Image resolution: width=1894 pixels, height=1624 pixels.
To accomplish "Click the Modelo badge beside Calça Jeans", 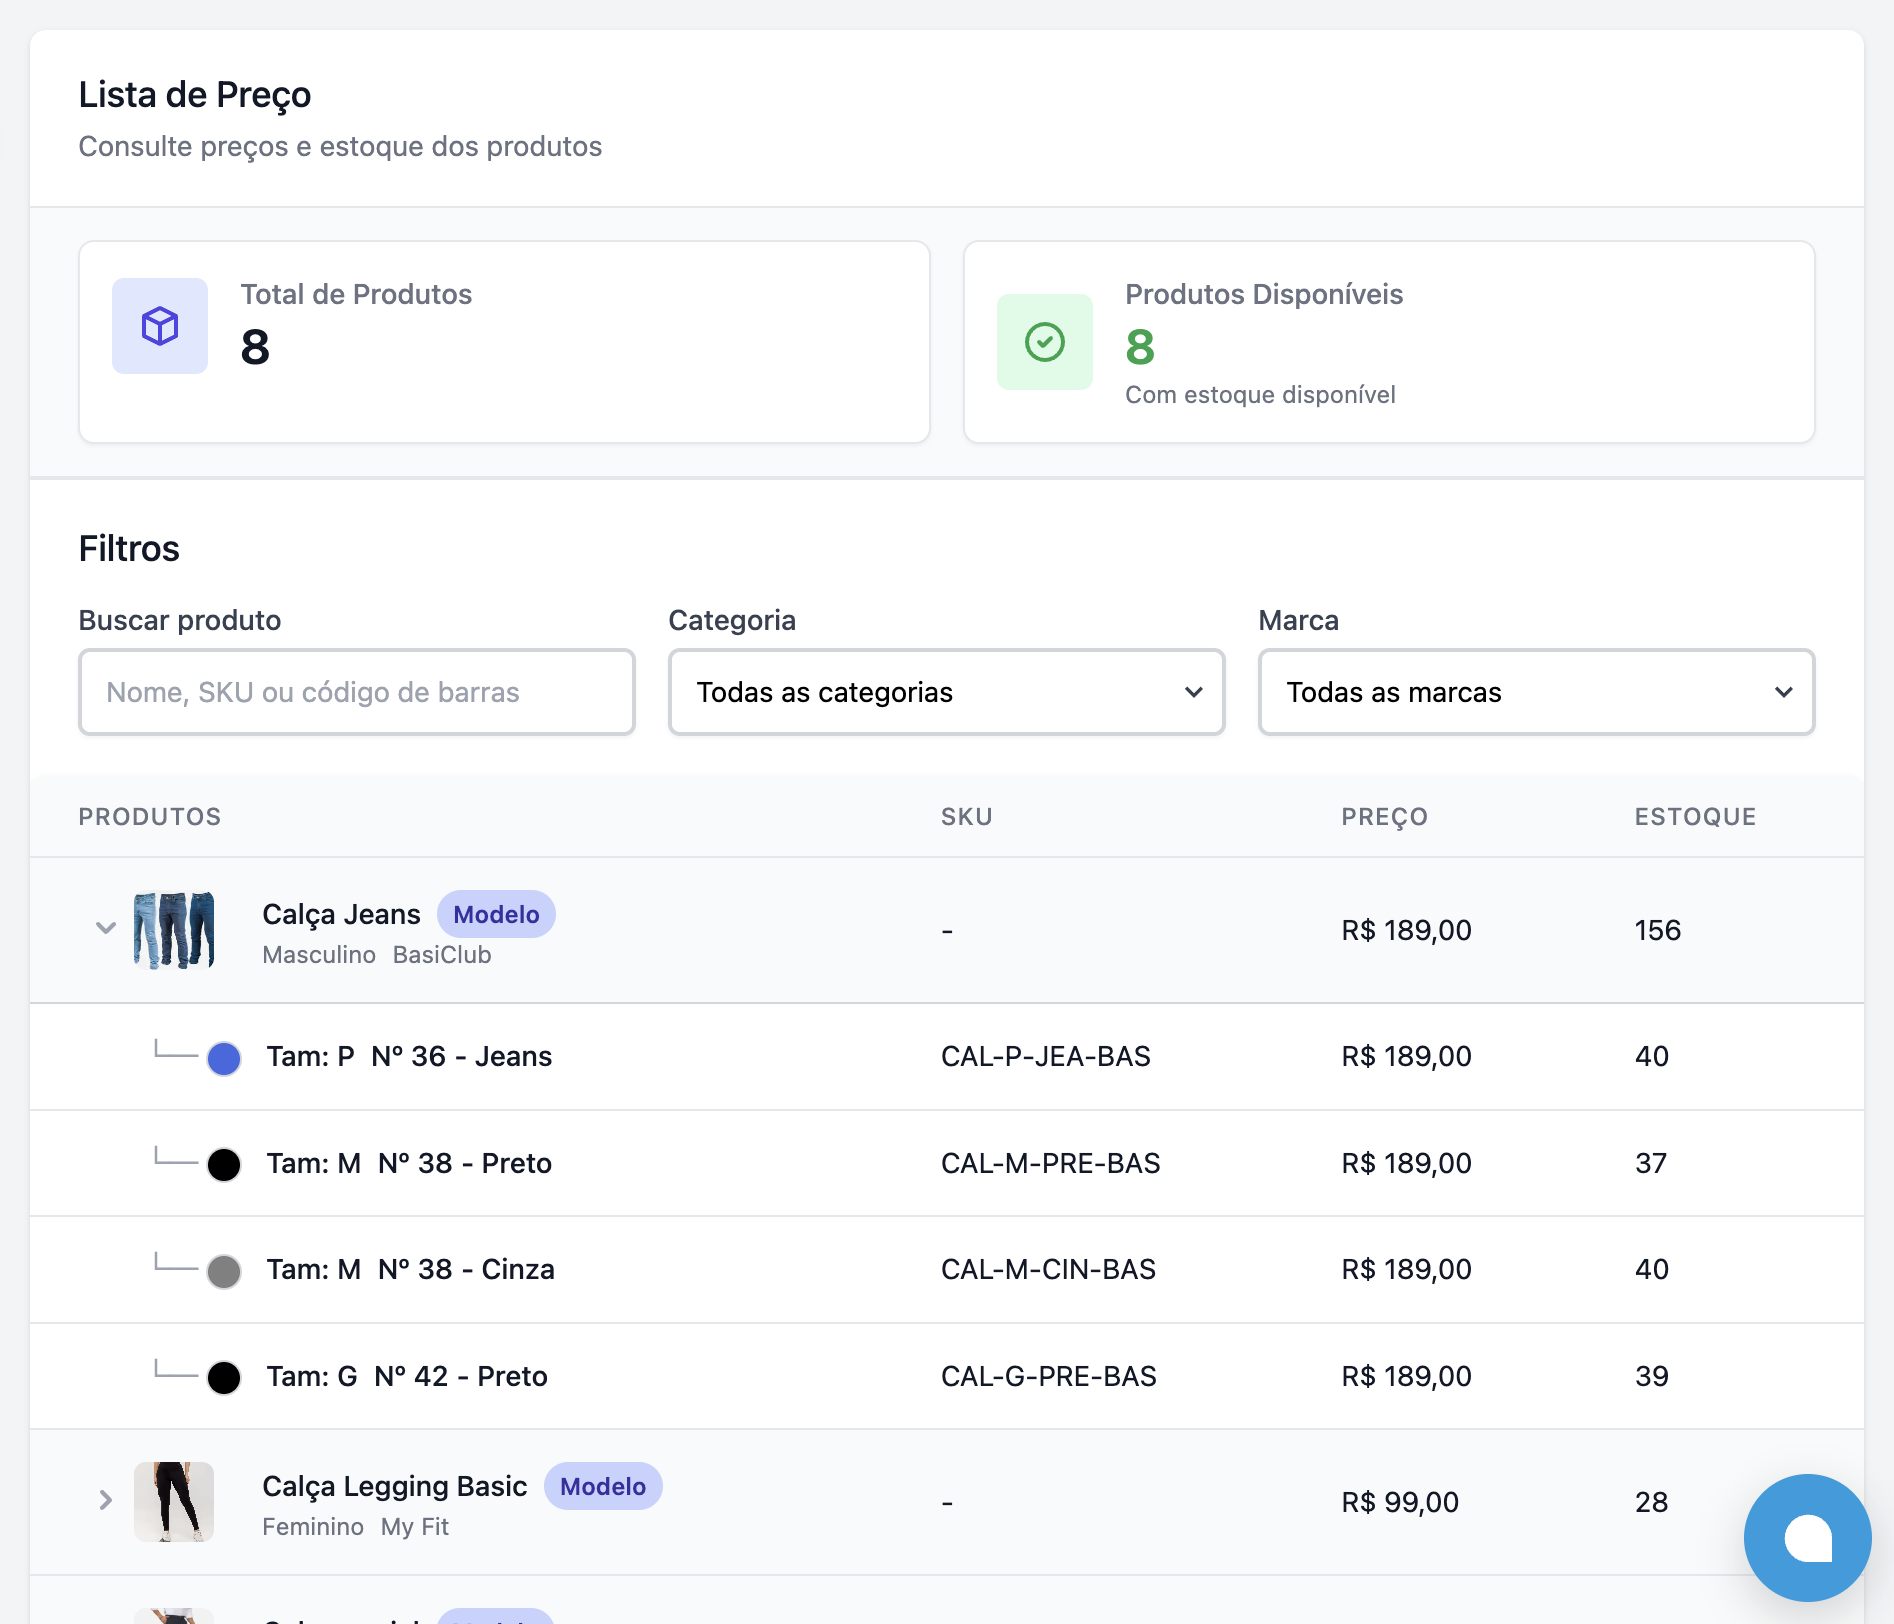I will coord(496,914).
